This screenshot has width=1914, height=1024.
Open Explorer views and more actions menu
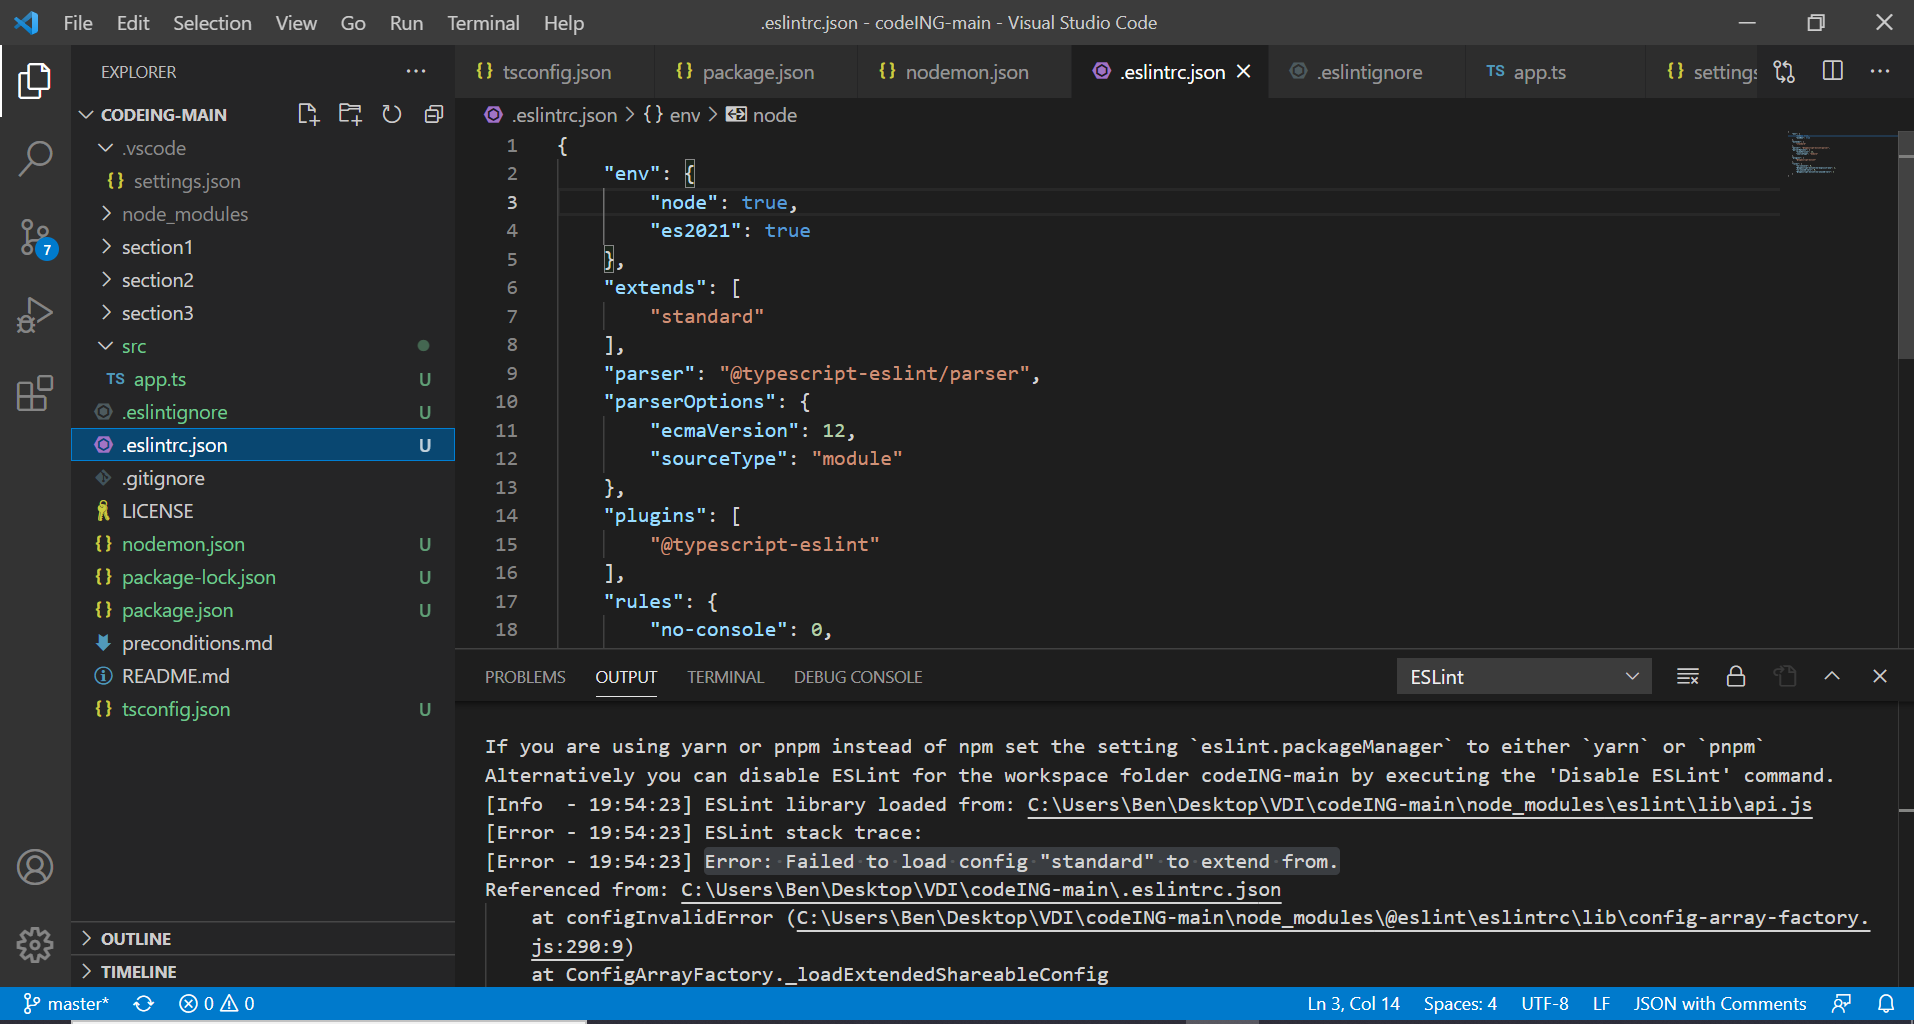pos(416,71)
